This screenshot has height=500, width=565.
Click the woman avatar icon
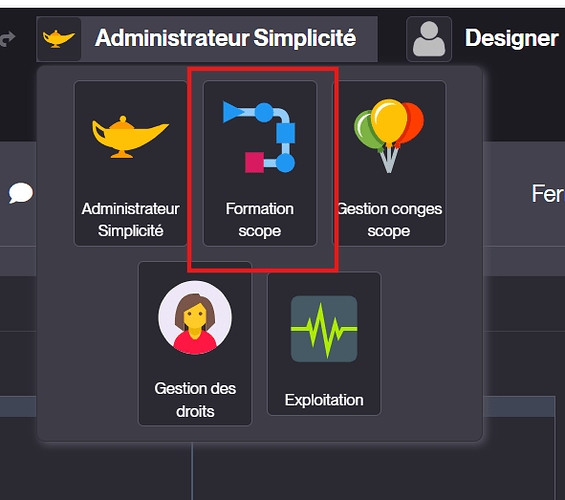[x=195, y=317]
